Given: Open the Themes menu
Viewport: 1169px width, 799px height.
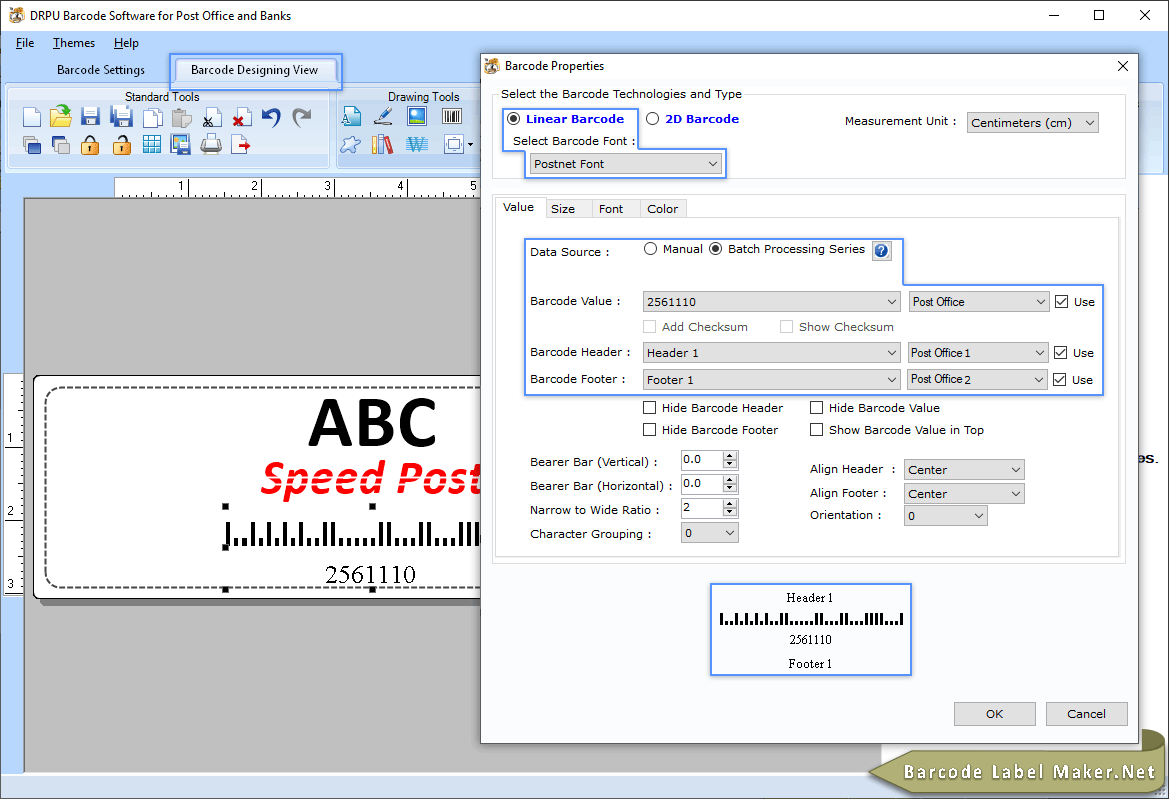Looking at the screenshot, I should (74, 43).
